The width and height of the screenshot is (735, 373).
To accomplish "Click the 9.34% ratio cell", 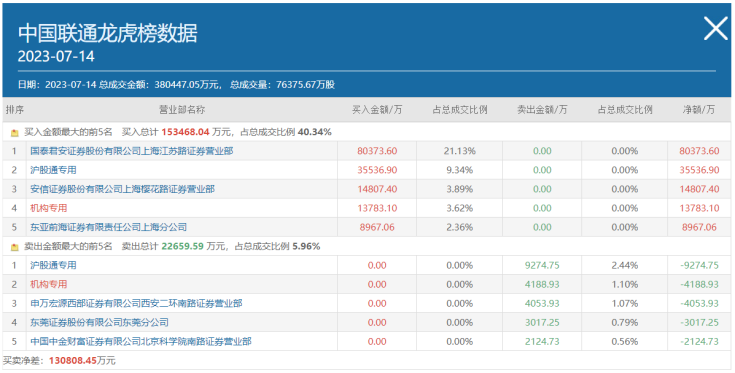I will (459, 170).
